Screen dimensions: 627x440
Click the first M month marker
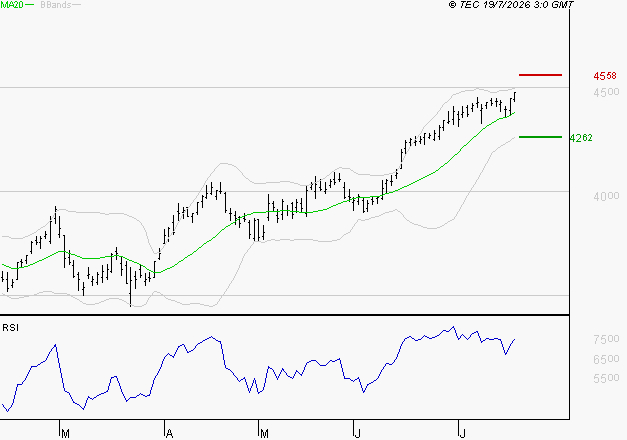tap(66, 434)
